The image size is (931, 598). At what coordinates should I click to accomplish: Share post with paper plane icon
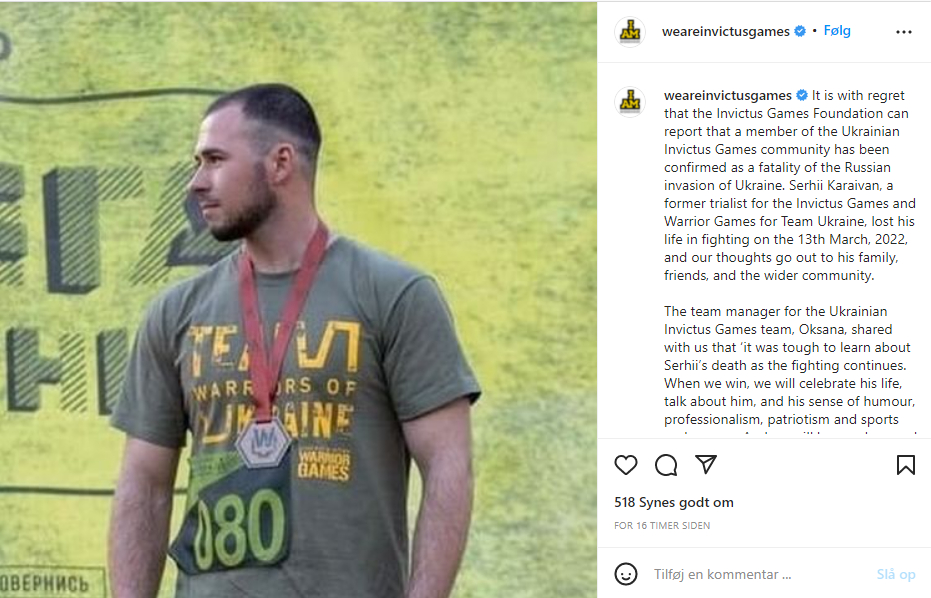click(x=706, y=464)
